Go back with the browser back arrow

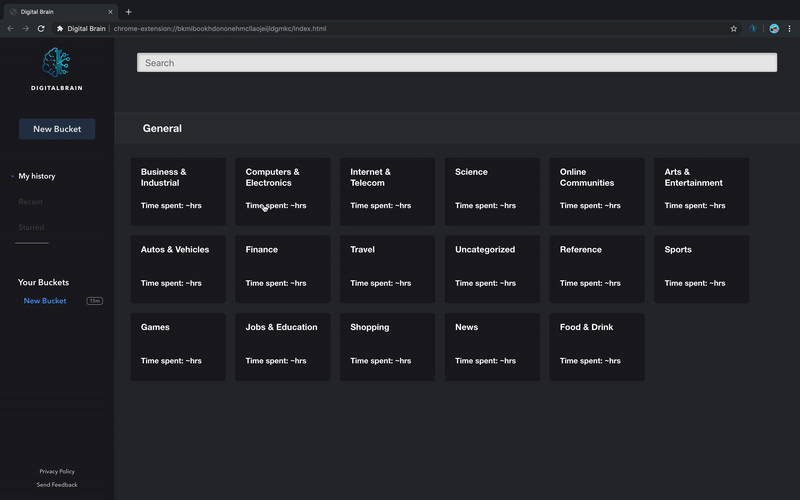click(10, 29)
